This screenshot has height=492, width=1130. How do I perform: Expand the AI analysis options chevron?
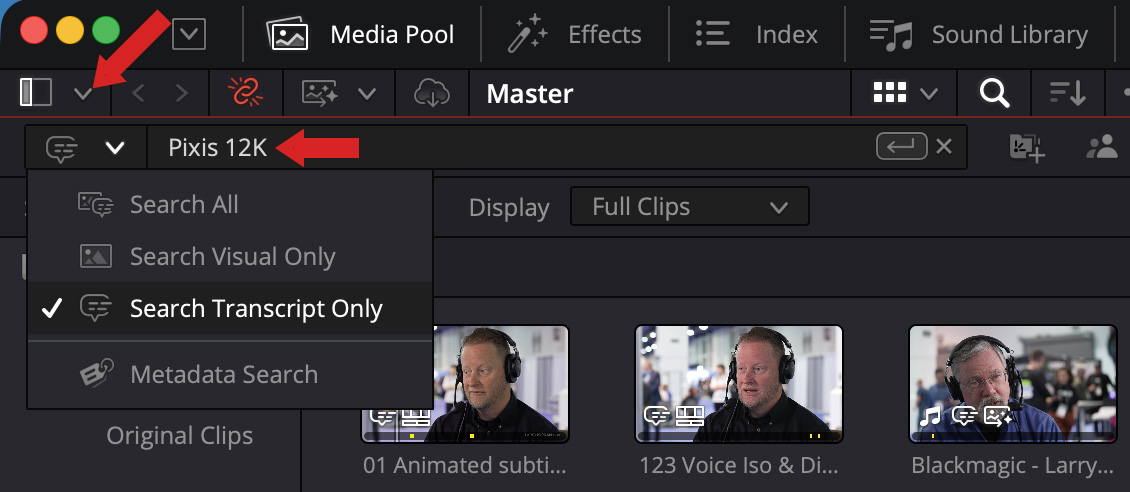[x=367, y=94]
